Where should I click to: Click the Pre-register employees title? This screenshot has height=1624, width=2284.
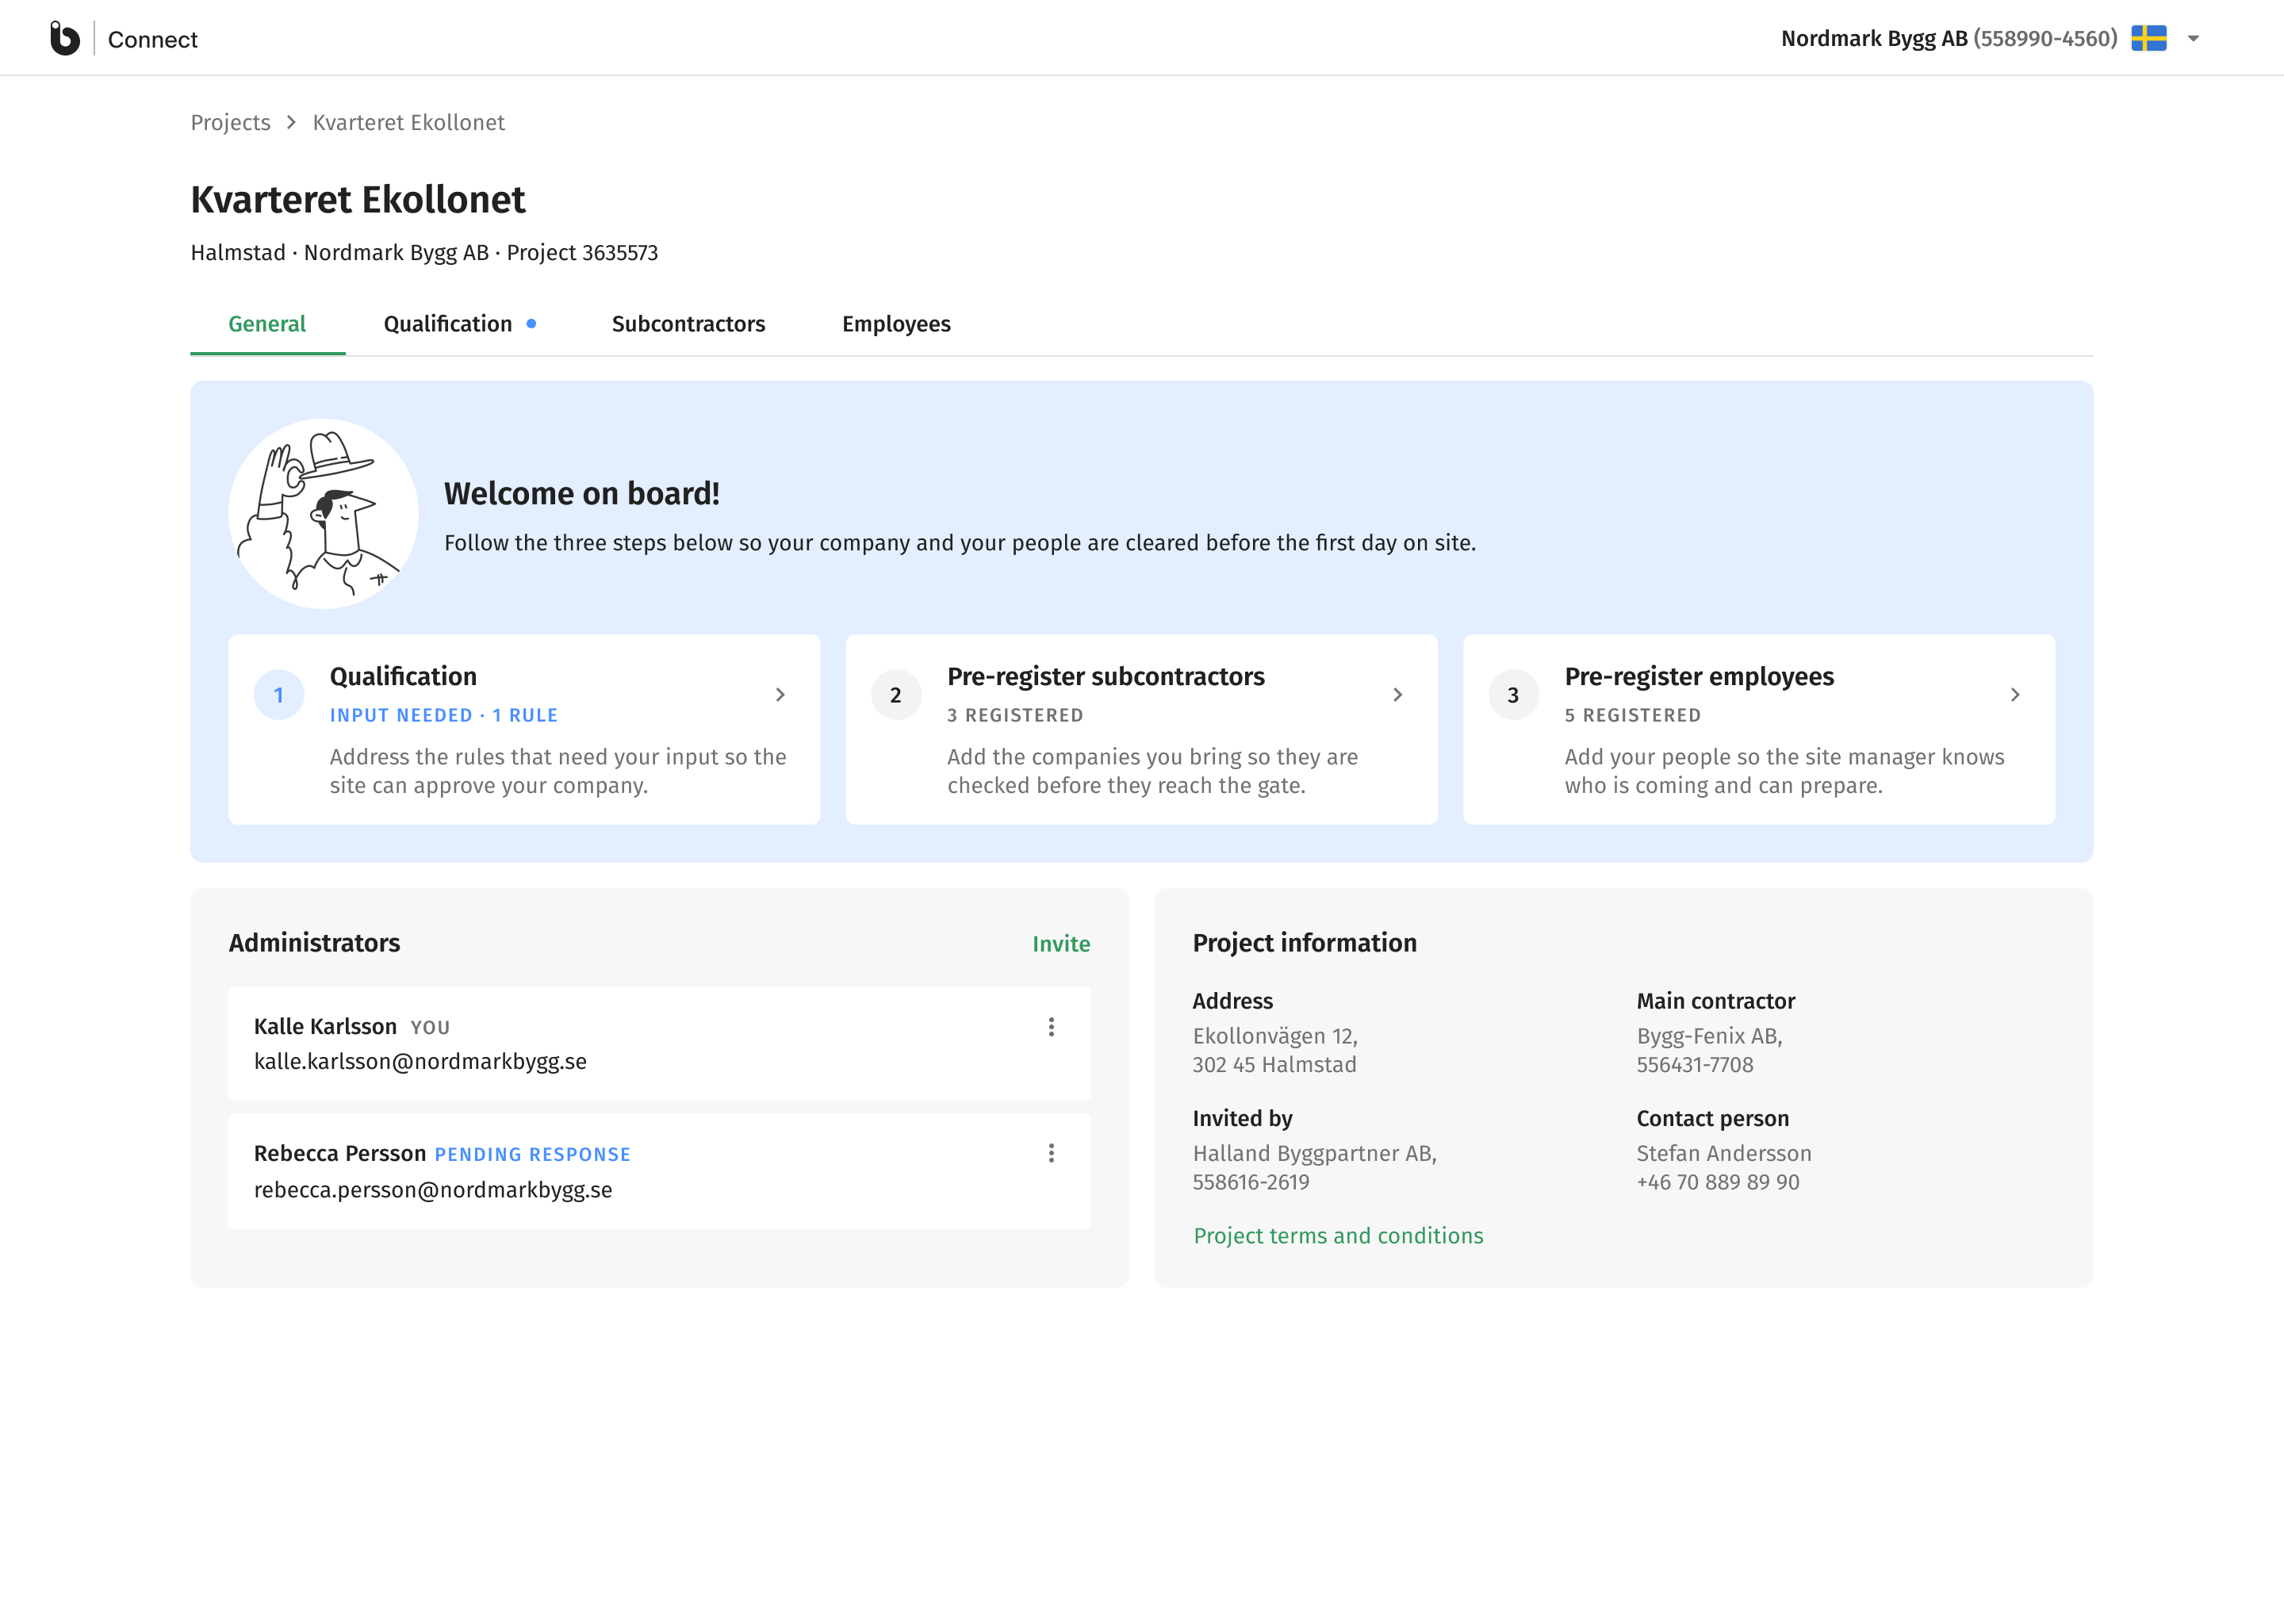coord(1699,677)
